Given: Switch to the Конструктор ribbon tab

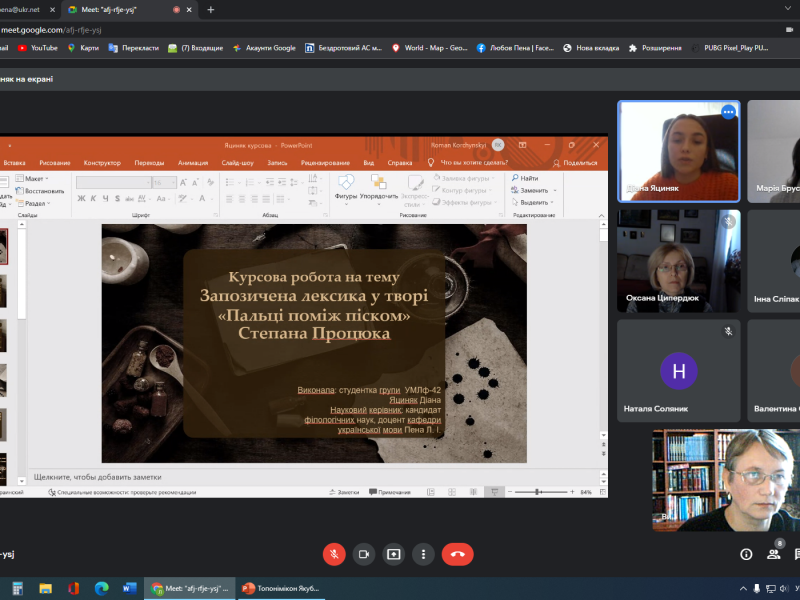Looking at the screenshot, I should pyautogui.click(x=102, y=162).
